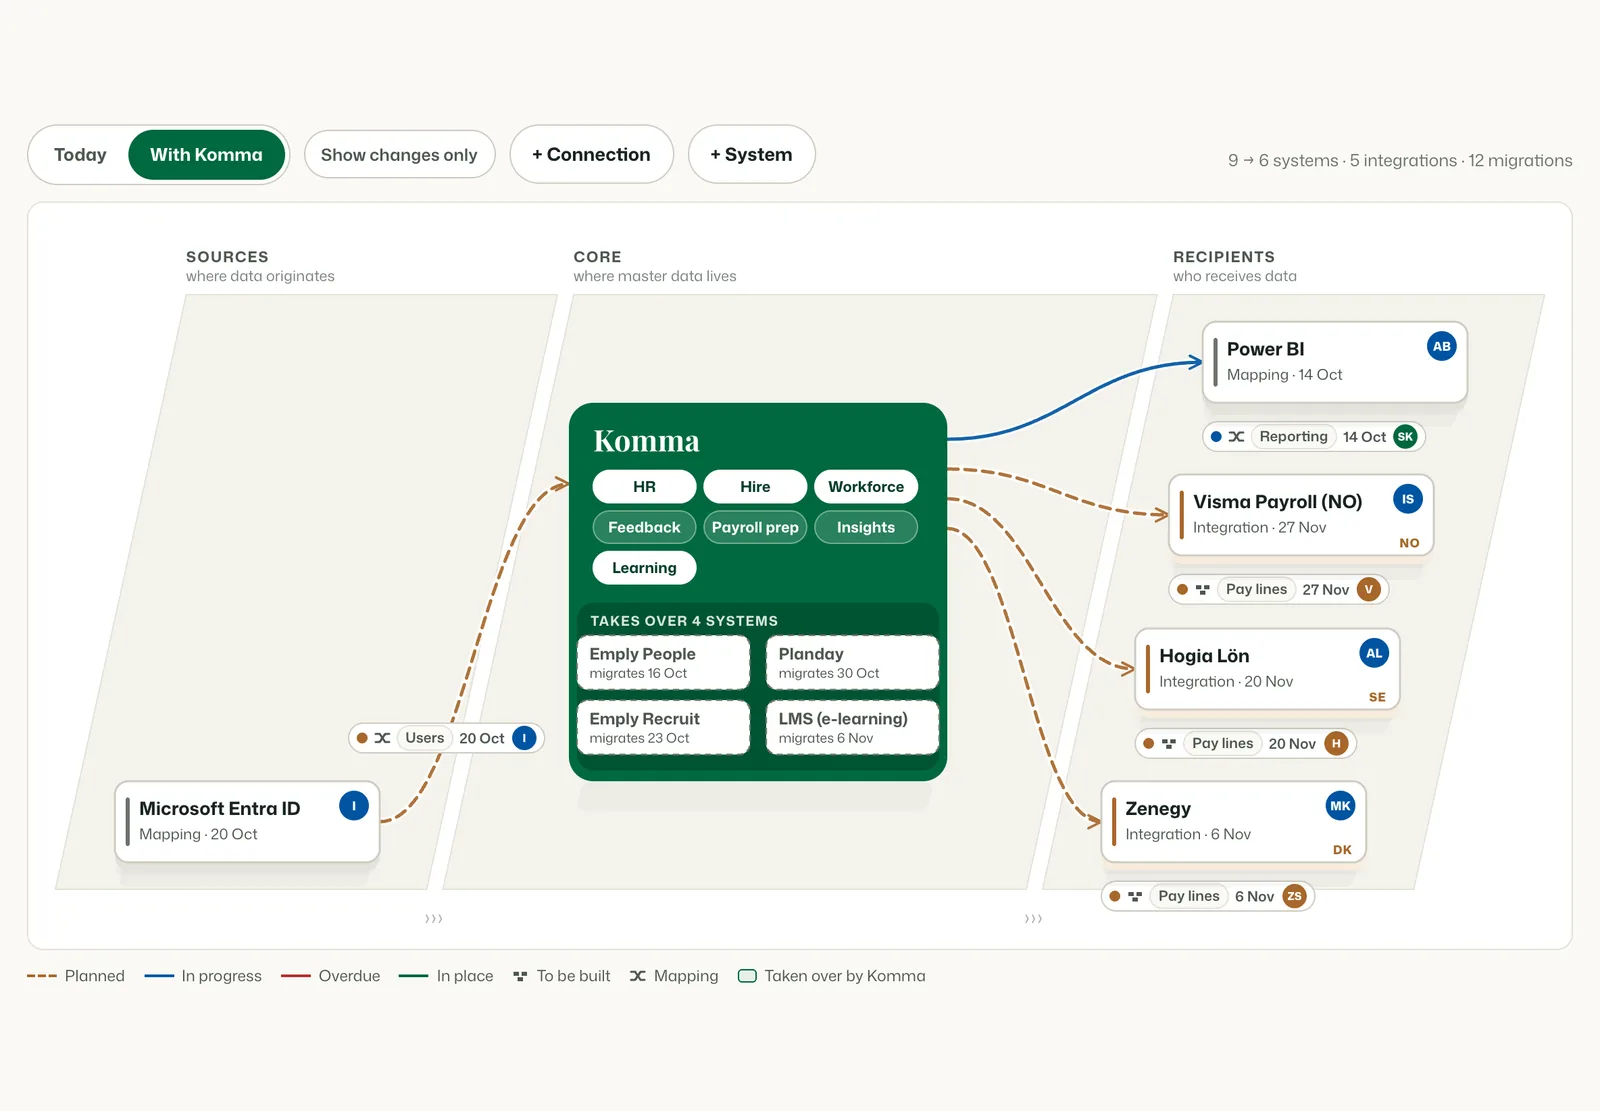1600x1111 pixels.
Task: Select the With Komma view
Action: pyautogui.click(x=206, y=155)
